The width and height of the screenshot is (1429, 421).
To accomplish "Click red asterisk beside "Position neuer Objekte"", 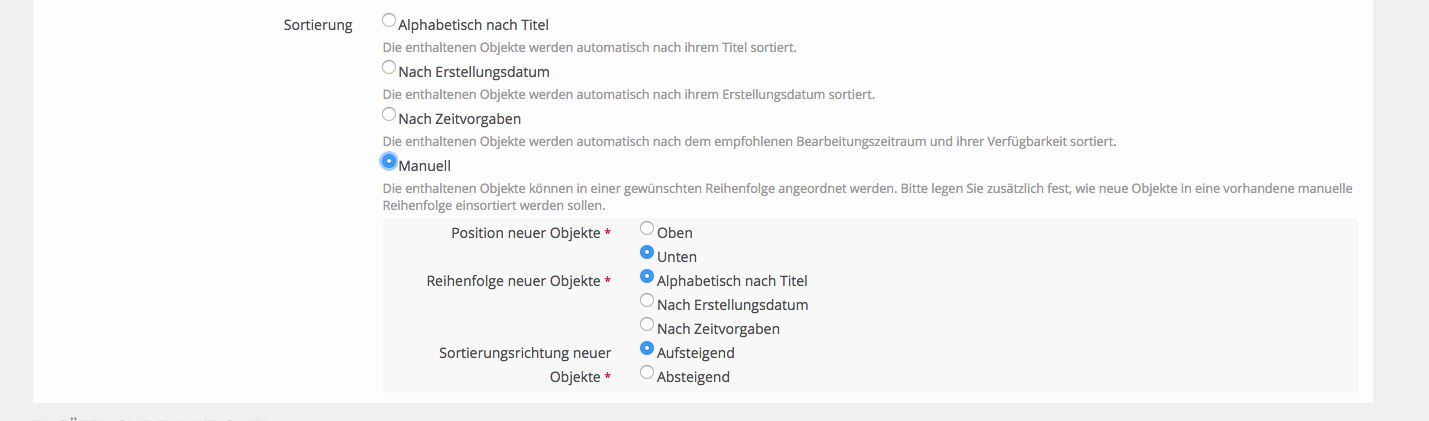I will 608,233.
